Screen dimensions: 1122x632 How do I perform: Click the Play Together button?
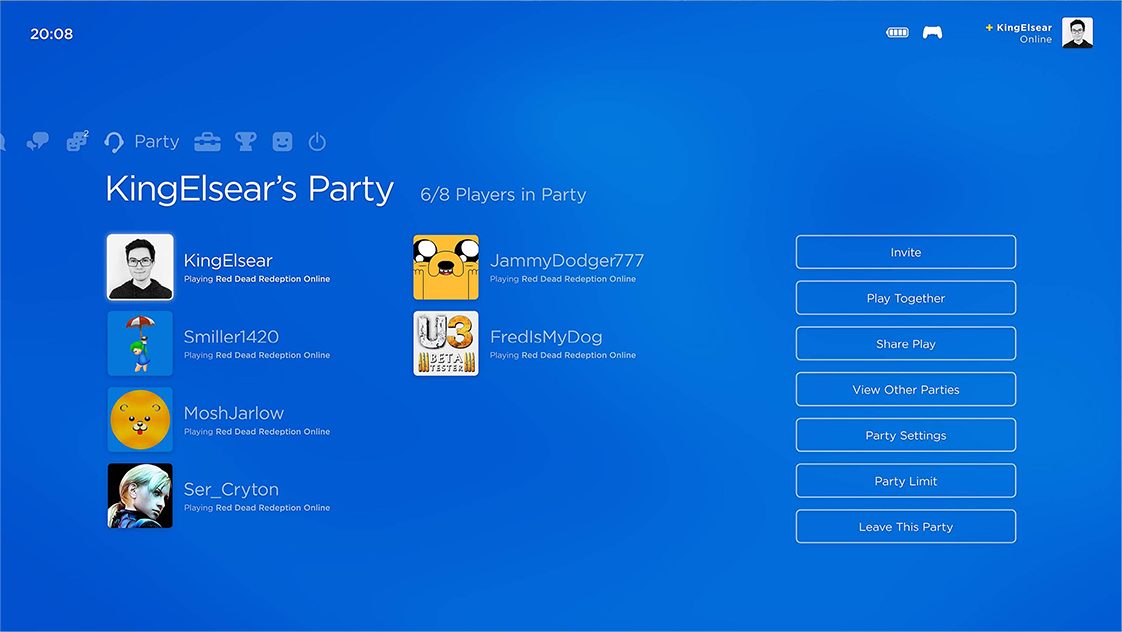[905, 298]
